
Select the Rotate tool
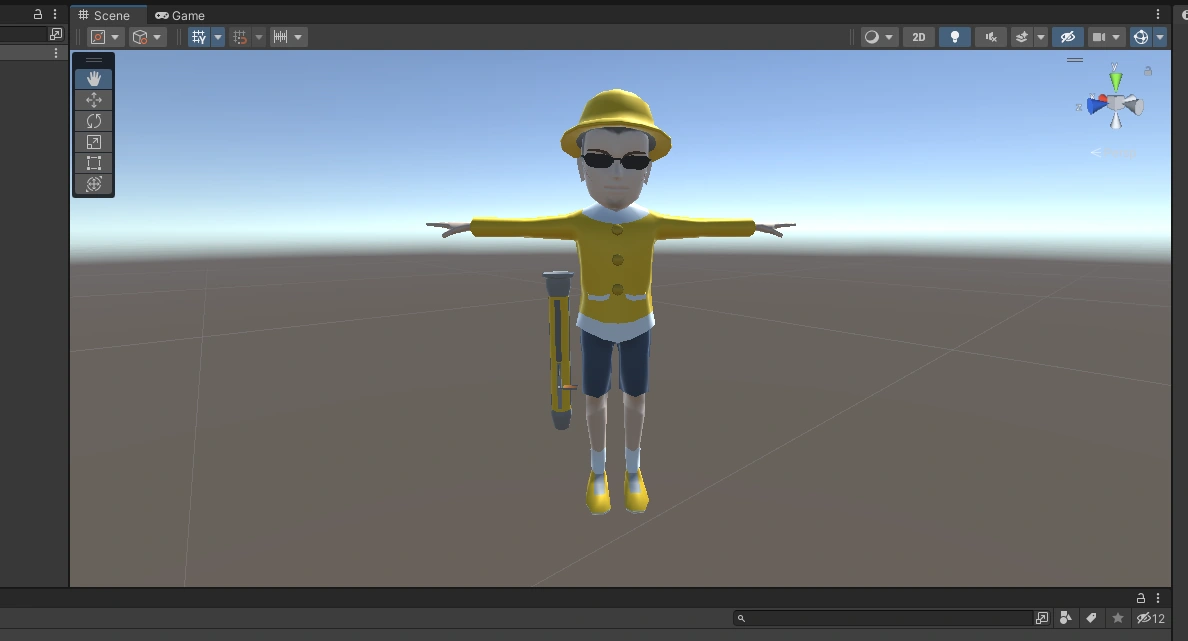coord(93,120)
